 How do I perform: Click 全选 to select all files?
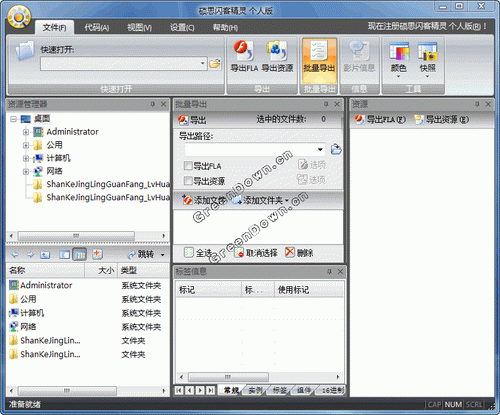point(198,253)
